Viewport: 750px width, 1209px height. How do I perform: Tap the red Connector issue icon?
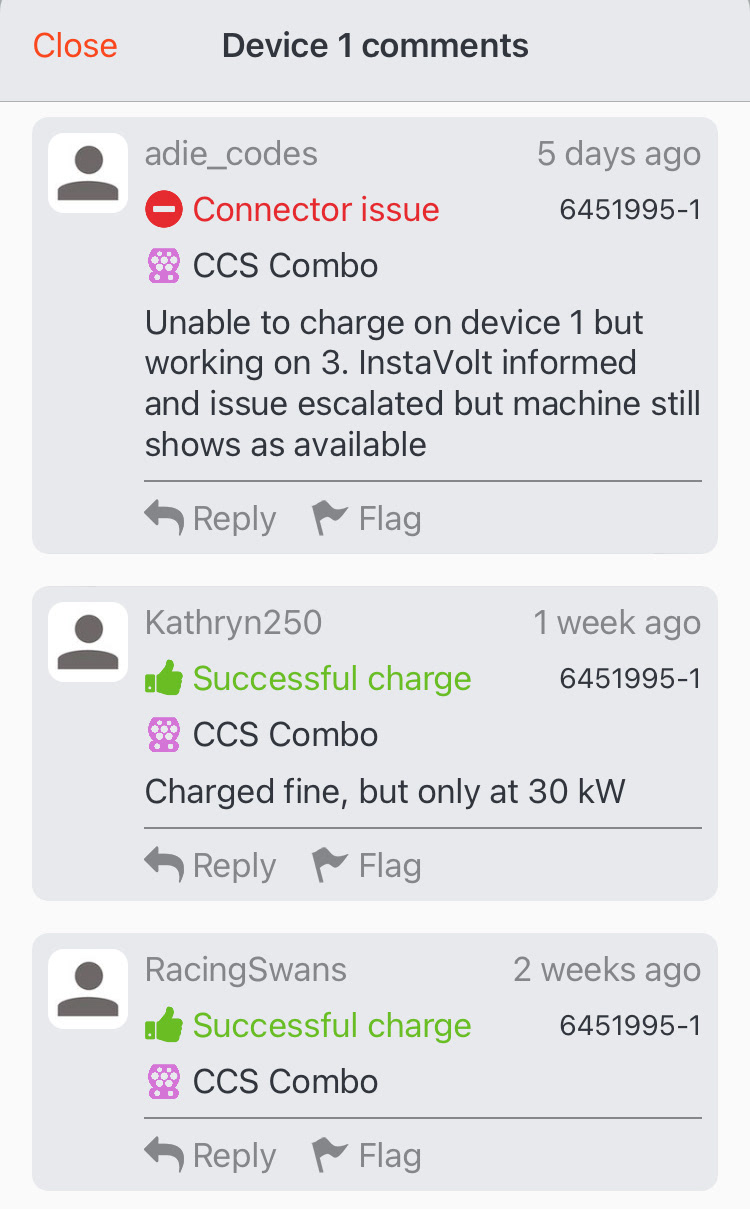point(163,210)
